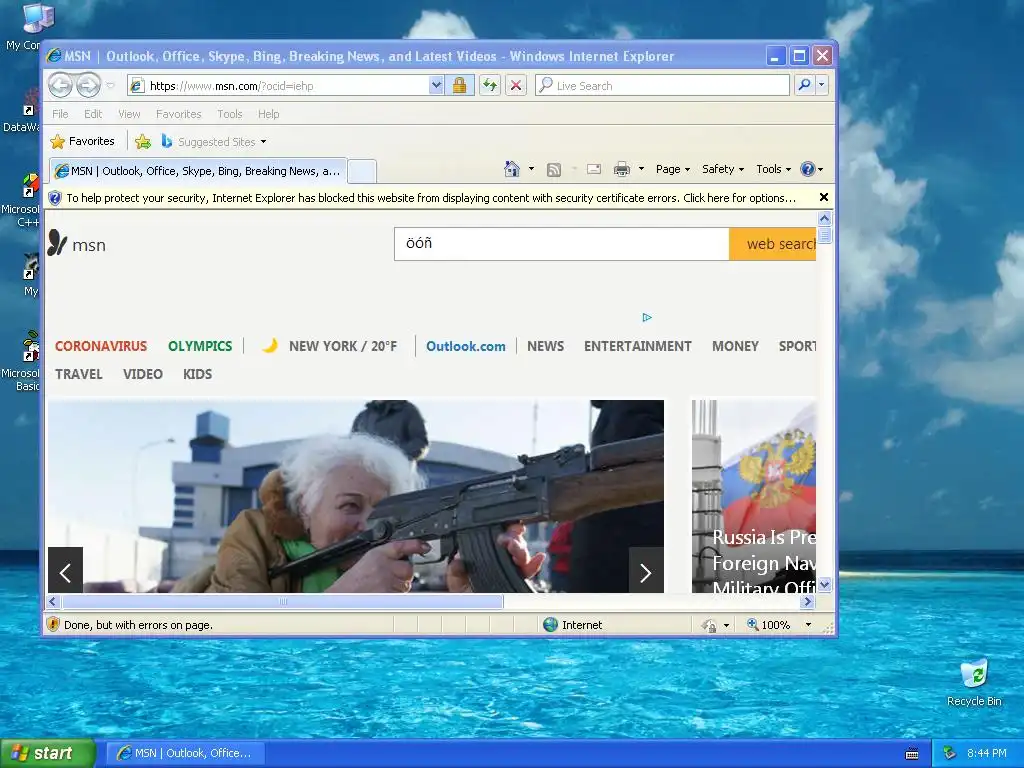
Task: Open the Outlook.com link
Action: (x=466, y=346)
